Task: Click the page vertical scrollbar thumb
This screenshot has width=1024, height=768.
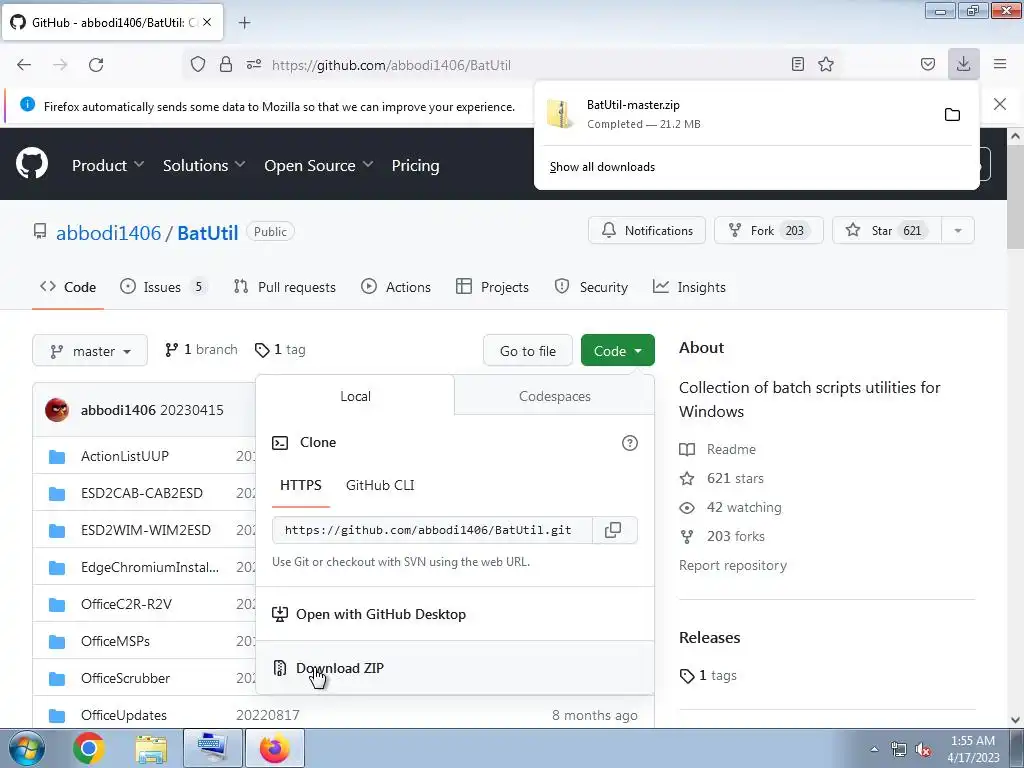Action: (x=1015, y=196)
